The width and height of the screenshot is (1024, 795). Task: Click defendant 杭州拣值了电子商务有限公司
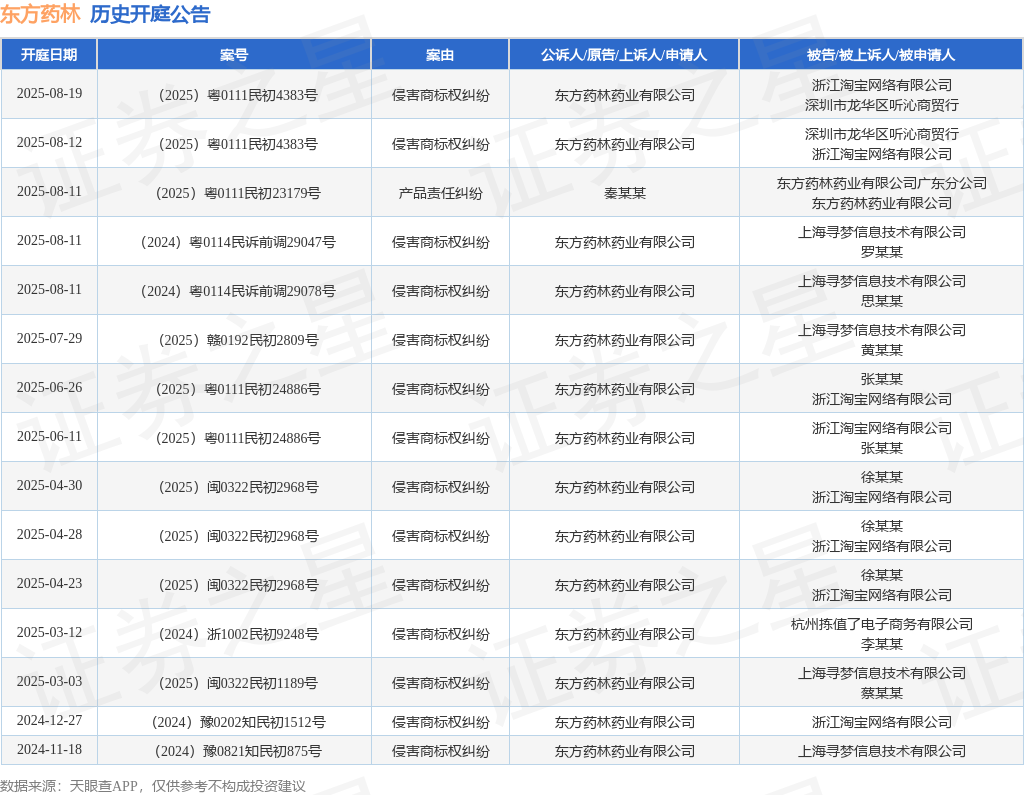(x=882, y=625)
